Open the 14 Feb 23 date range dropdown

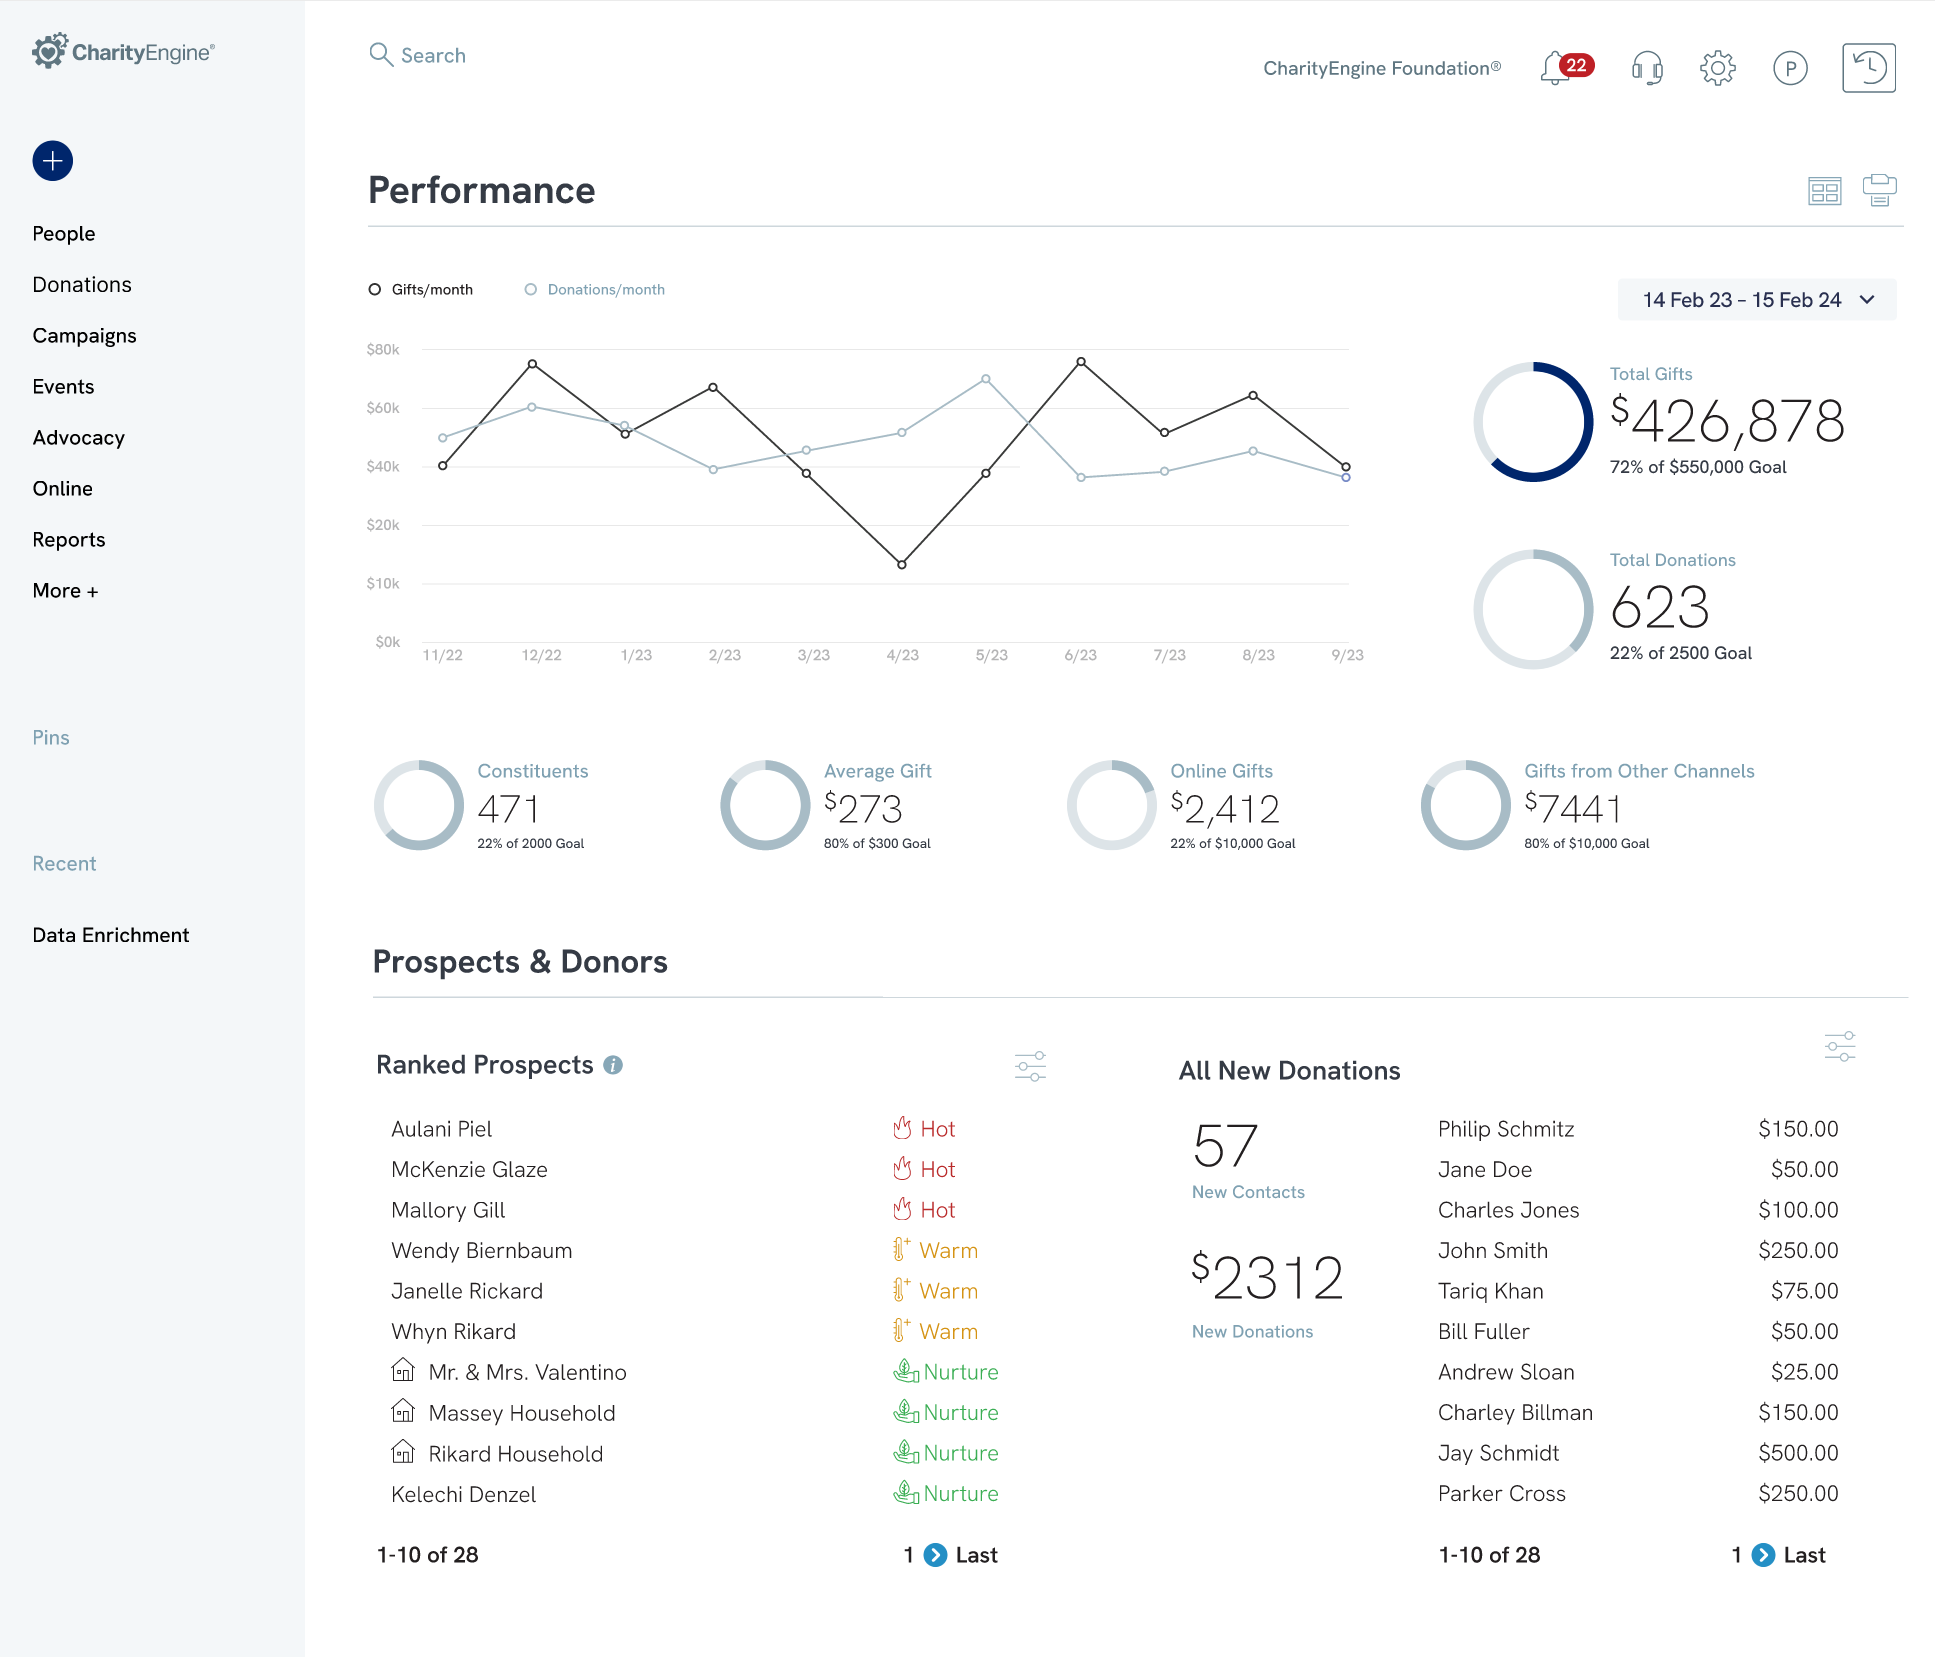pos(1756,300)
